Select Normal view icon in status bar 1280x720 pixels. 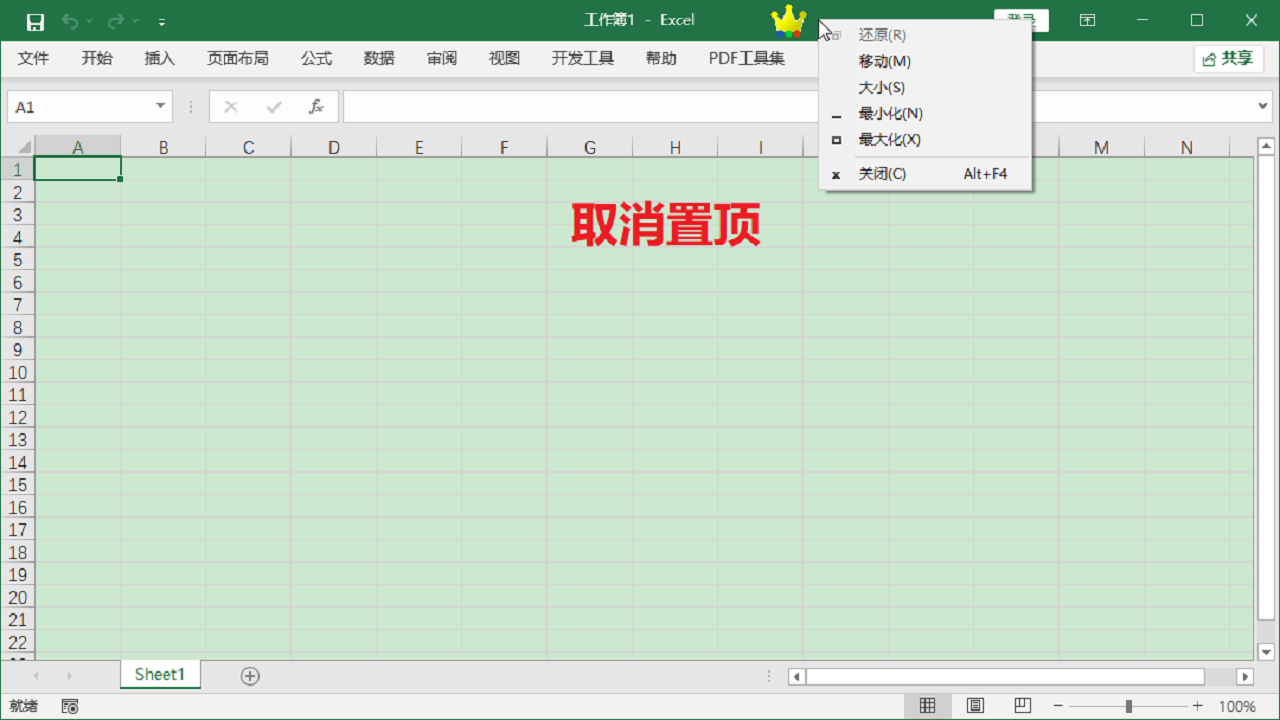point(928,706)
